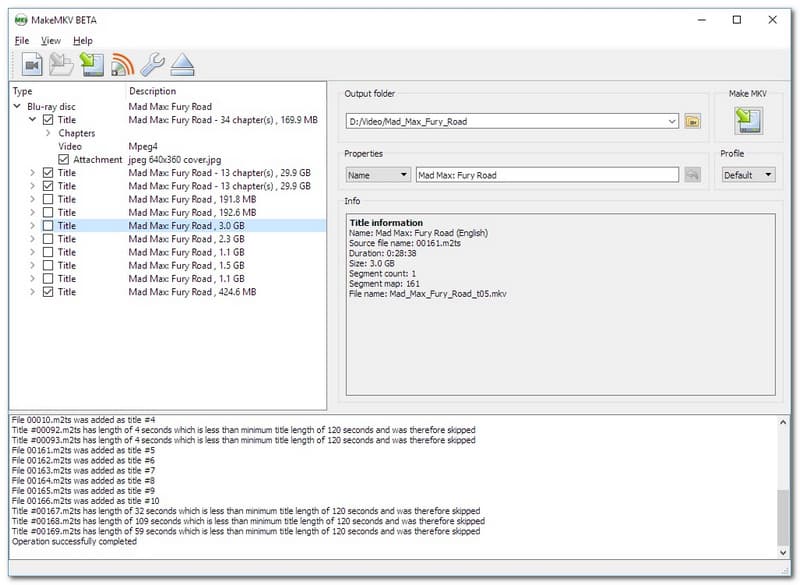Expand the Chapters tree node

tap(48, 133)
